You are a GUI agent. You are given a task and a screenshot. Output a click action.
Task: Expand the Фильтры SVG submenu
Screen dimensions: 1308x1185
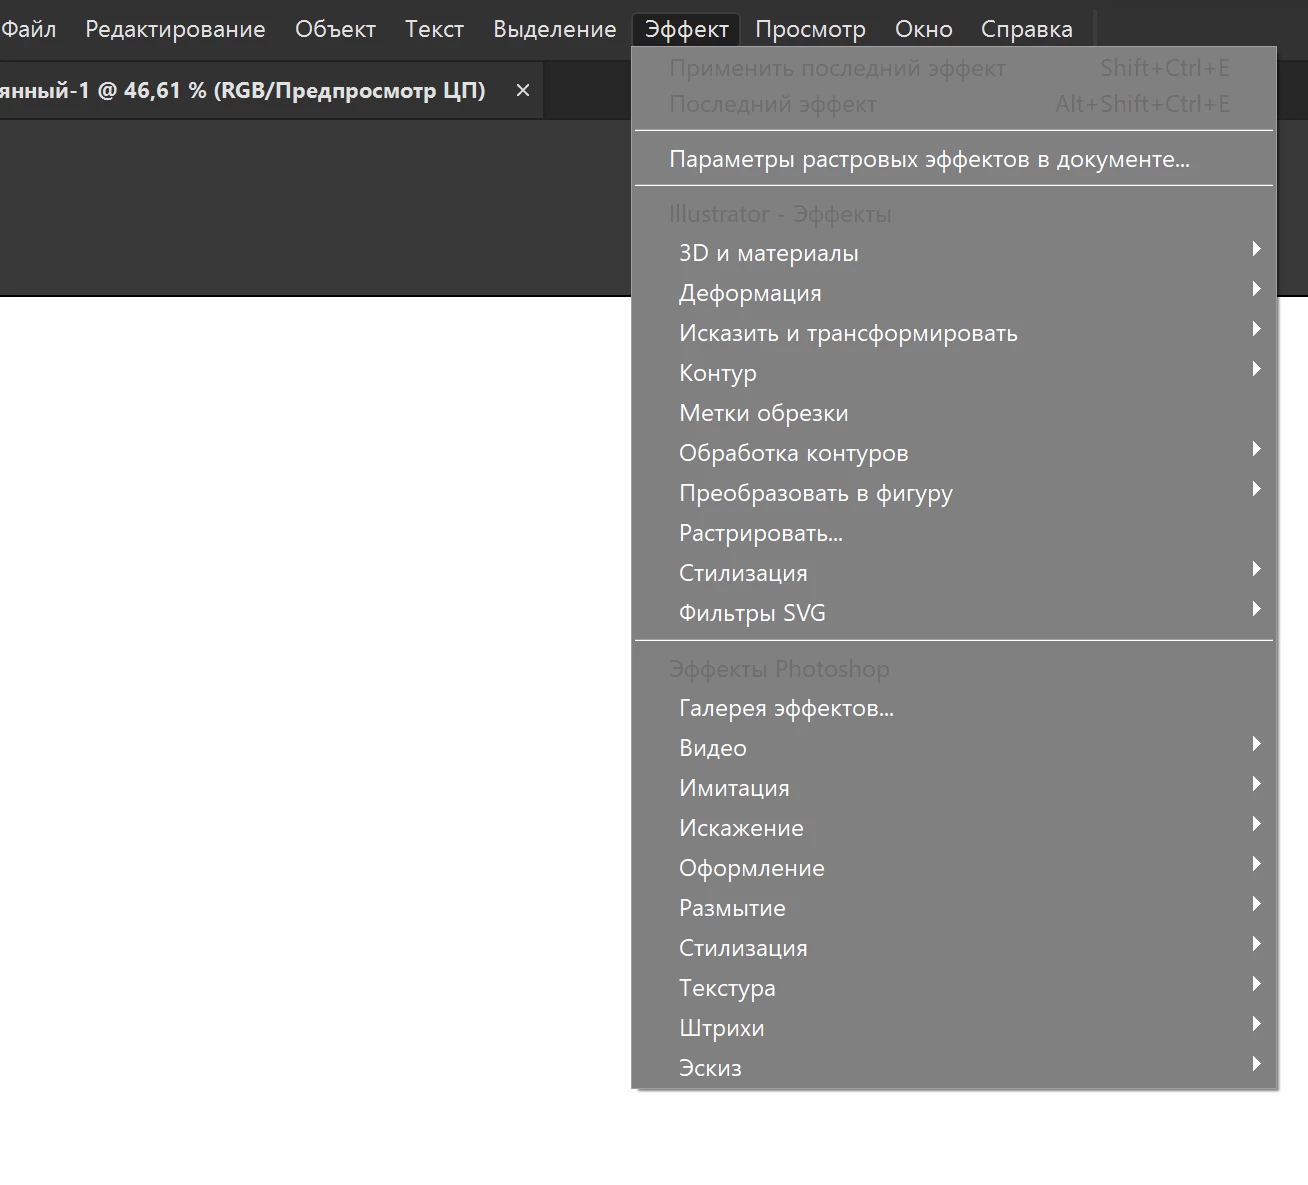[954, 613]
